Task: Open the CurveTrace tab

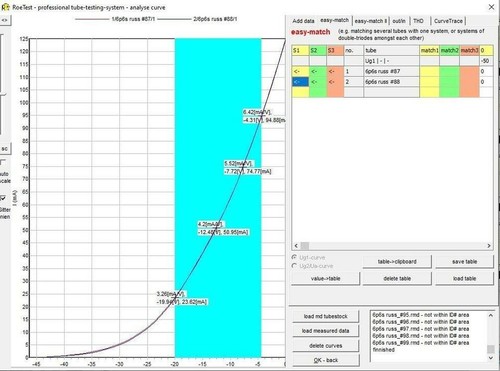Action: click(448, 21)
